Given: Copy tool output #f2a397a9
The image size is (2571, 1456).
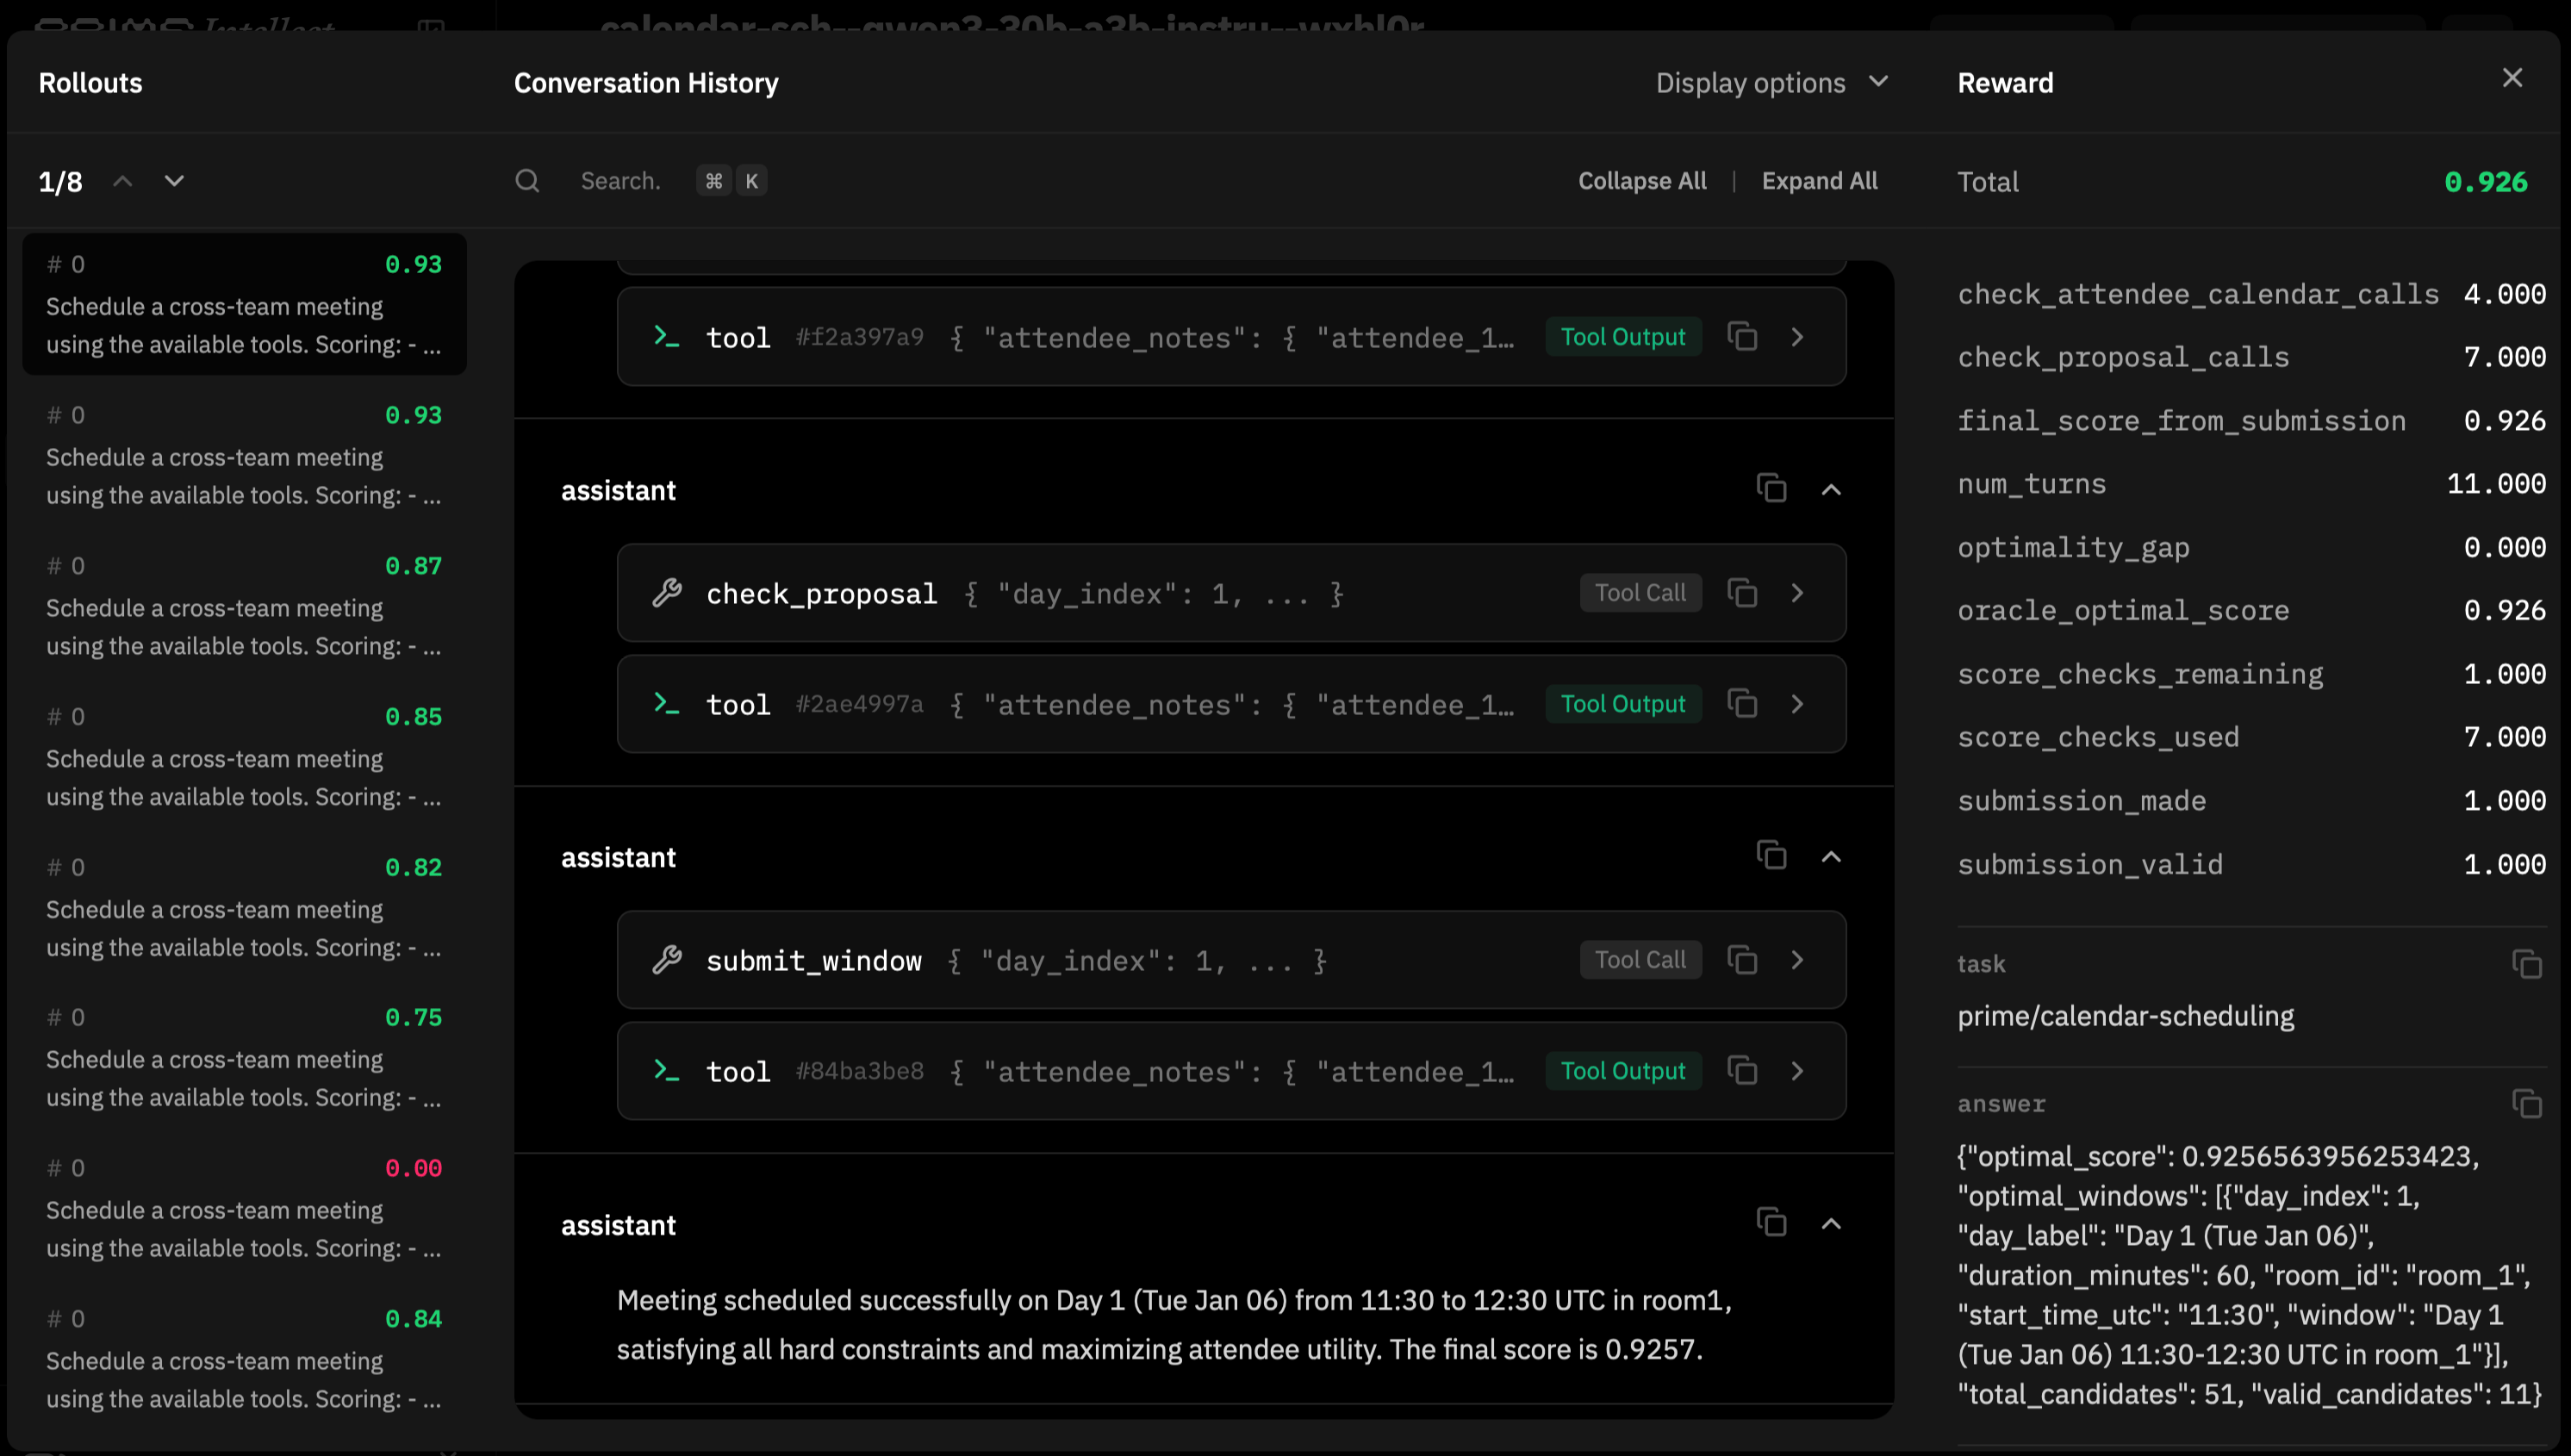Looking at the screenshot, I should (x=1742, y=337).
